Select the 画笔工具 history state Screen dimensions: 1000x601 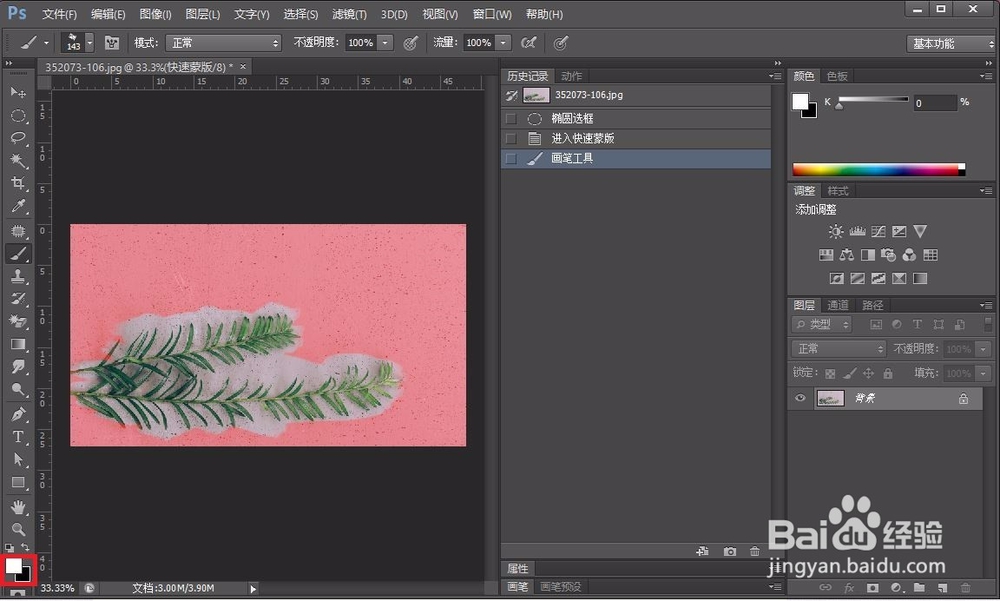pyautogui.click(x=636, y=159)
